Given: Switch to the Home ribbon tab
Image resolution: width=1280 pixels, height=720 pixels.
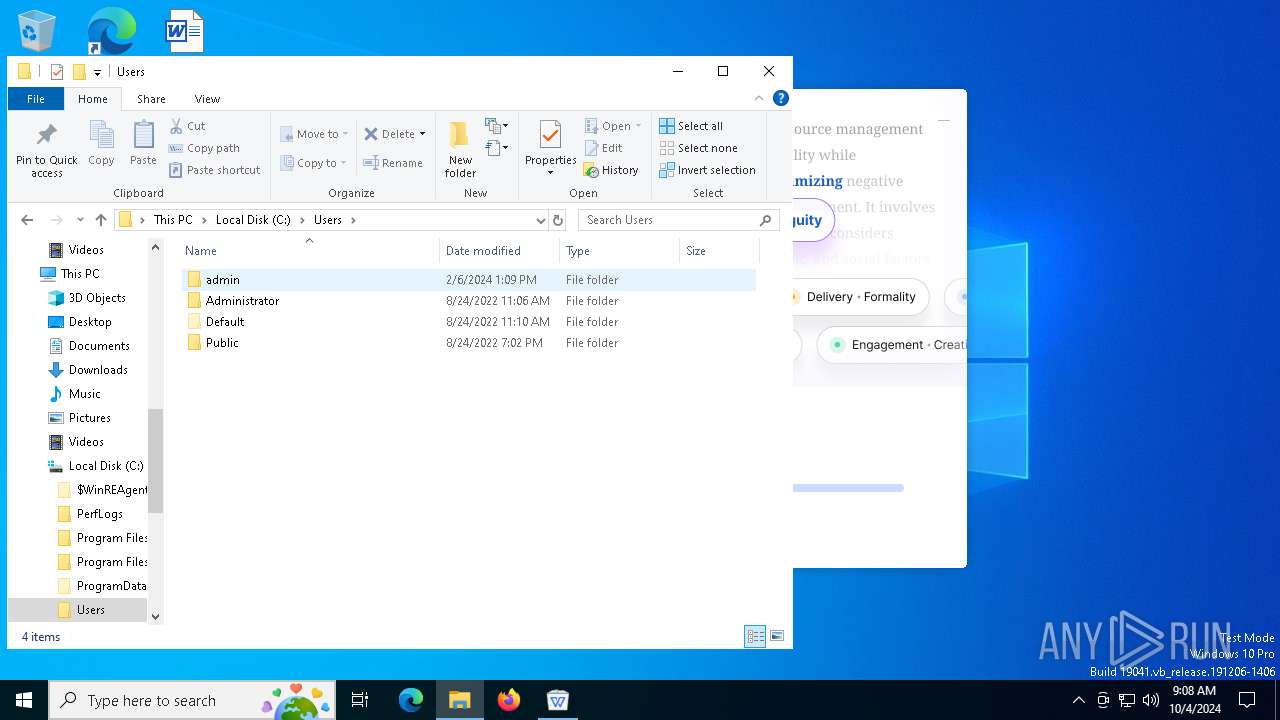Looking at the screenshot, I should coord(93,99).
